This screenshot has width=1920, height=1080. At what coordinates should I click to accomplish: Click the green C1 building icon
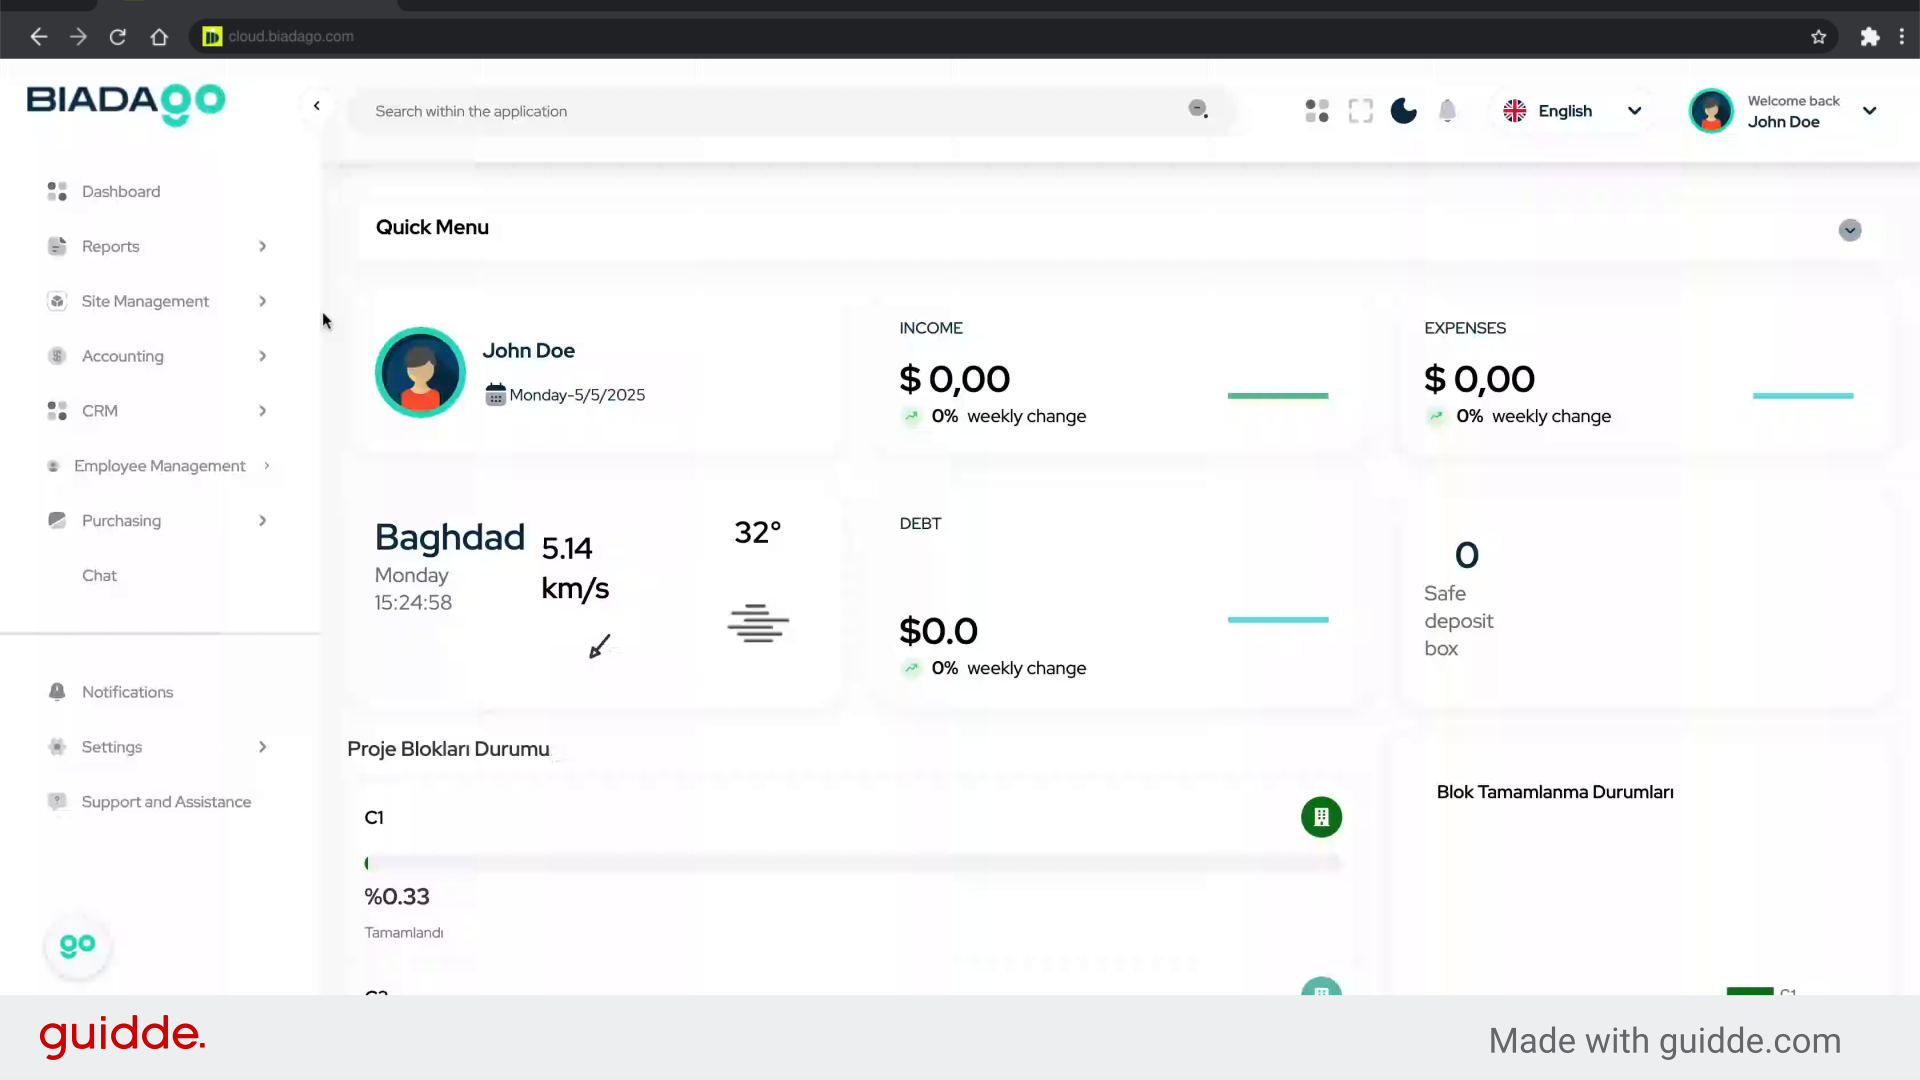pyautogui.click(x=1321, y=817)
